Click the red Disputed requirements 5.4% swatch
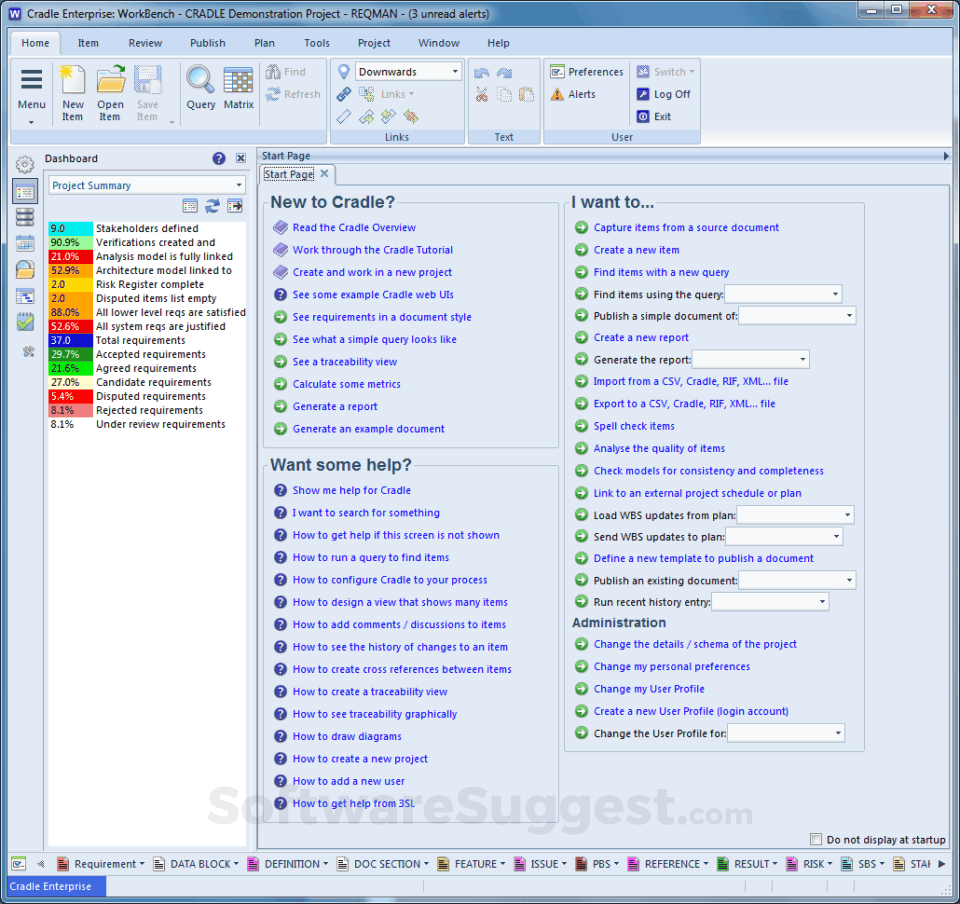 [71, 396]
